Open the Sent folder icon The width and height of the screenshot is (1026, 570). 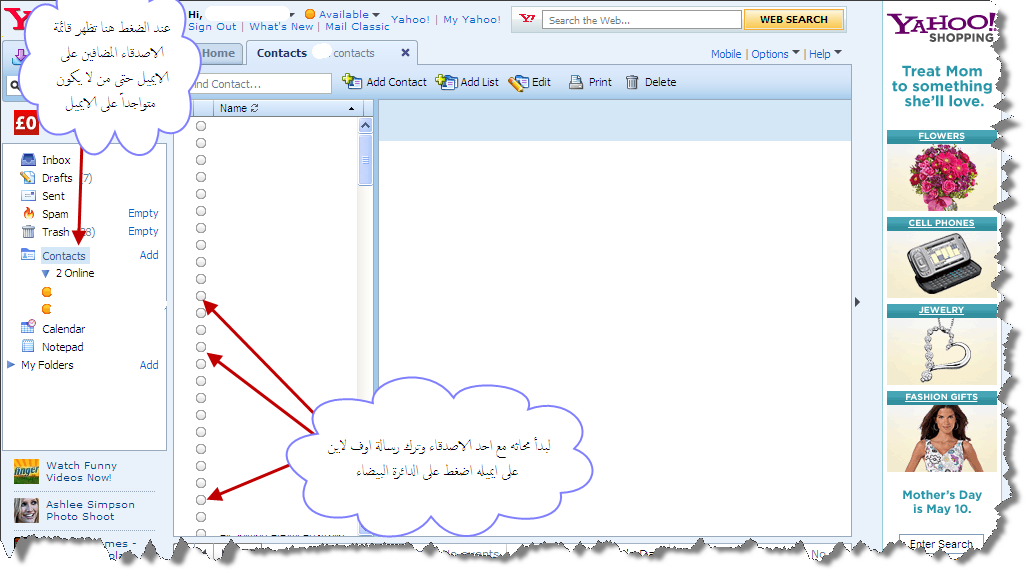pyautogui.click(x=28, y=196)
